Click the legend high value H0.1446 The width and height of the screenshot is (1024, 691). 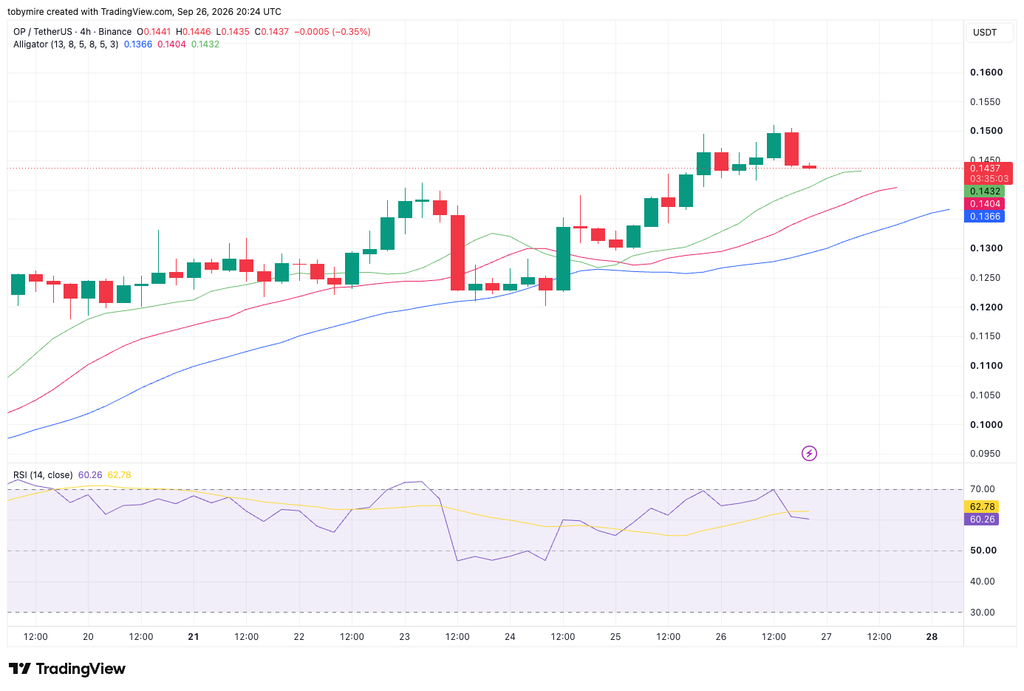click(193, 31)
